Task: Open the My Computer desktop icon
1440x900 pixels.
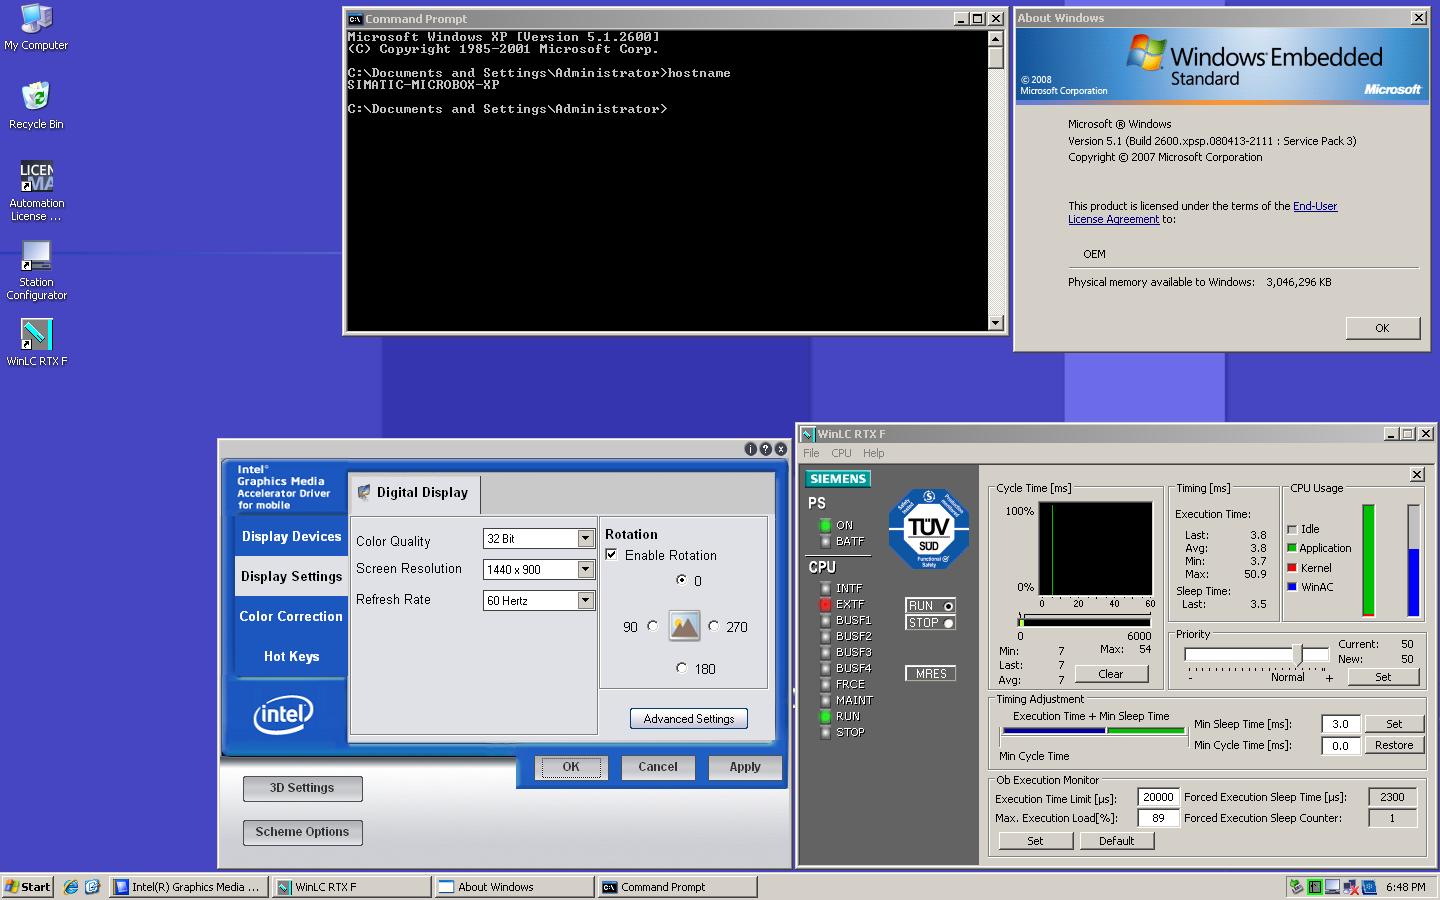Action: pos(36,27)
